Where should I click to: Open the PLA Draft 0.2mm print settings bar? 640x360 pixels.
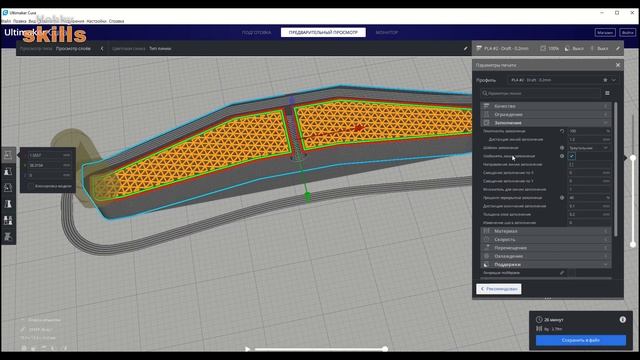547,48
